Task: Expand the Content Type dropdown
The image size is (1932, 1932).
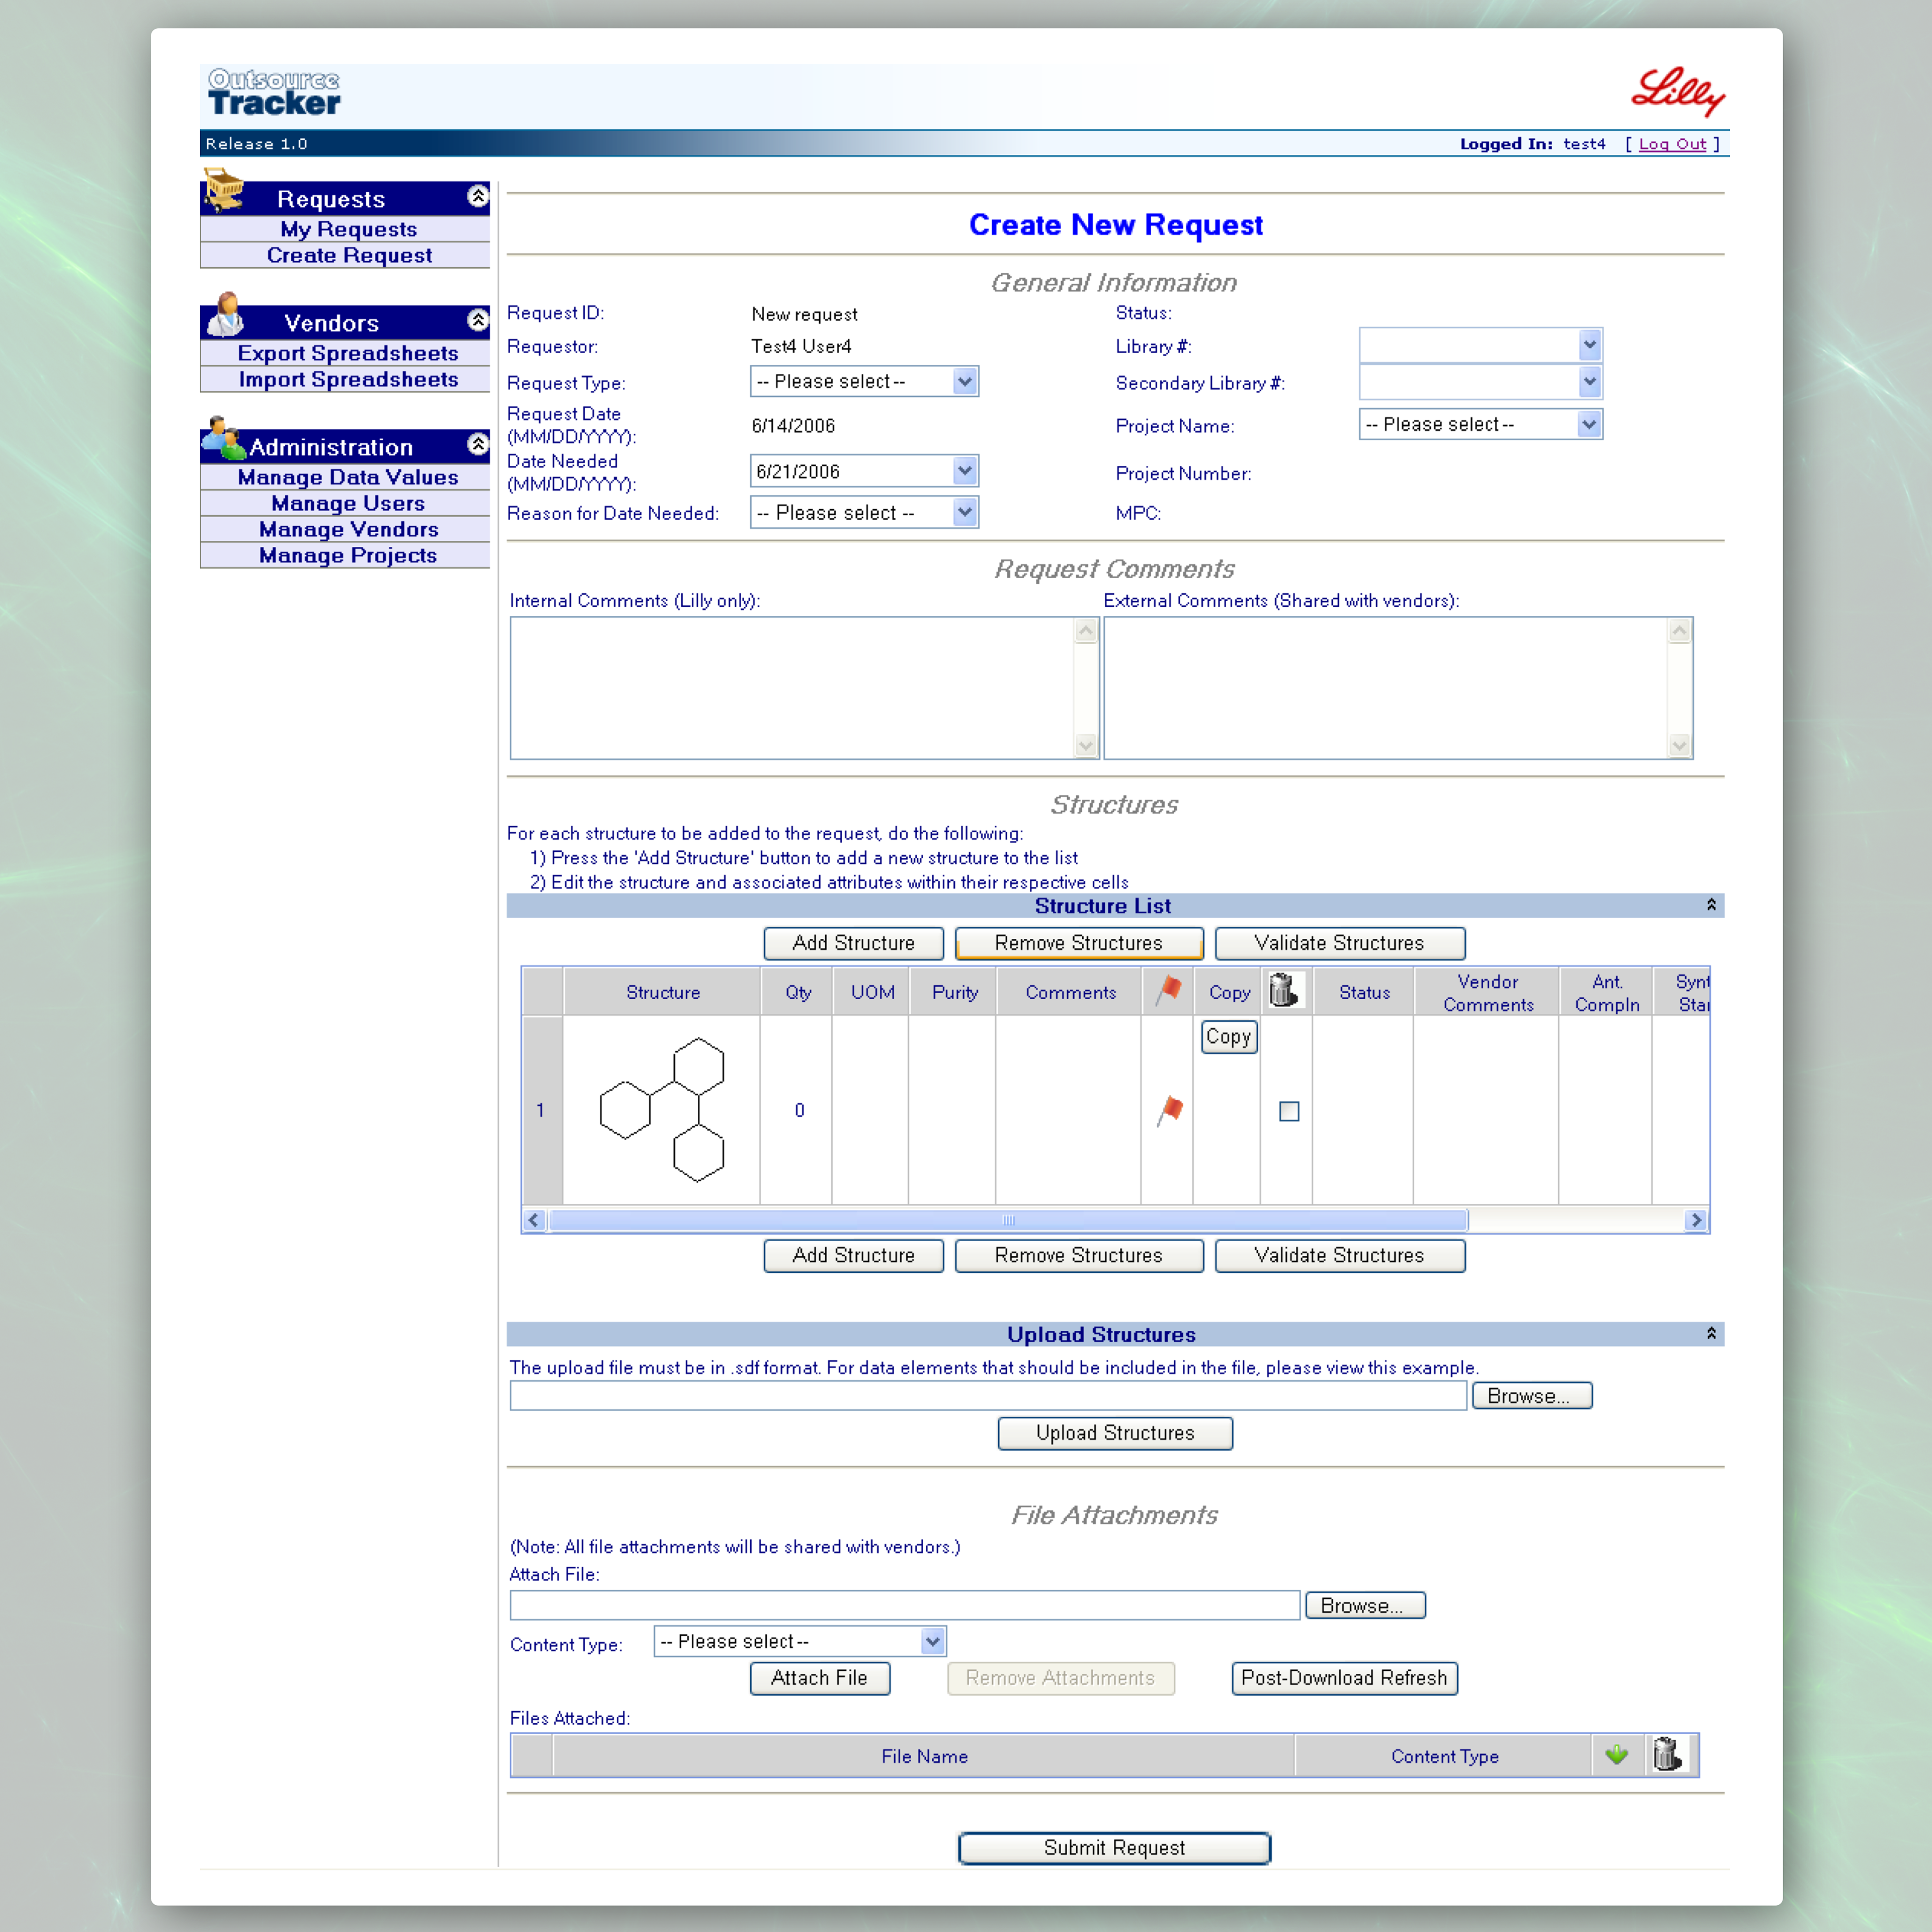Action: [x=932, y=1641]
